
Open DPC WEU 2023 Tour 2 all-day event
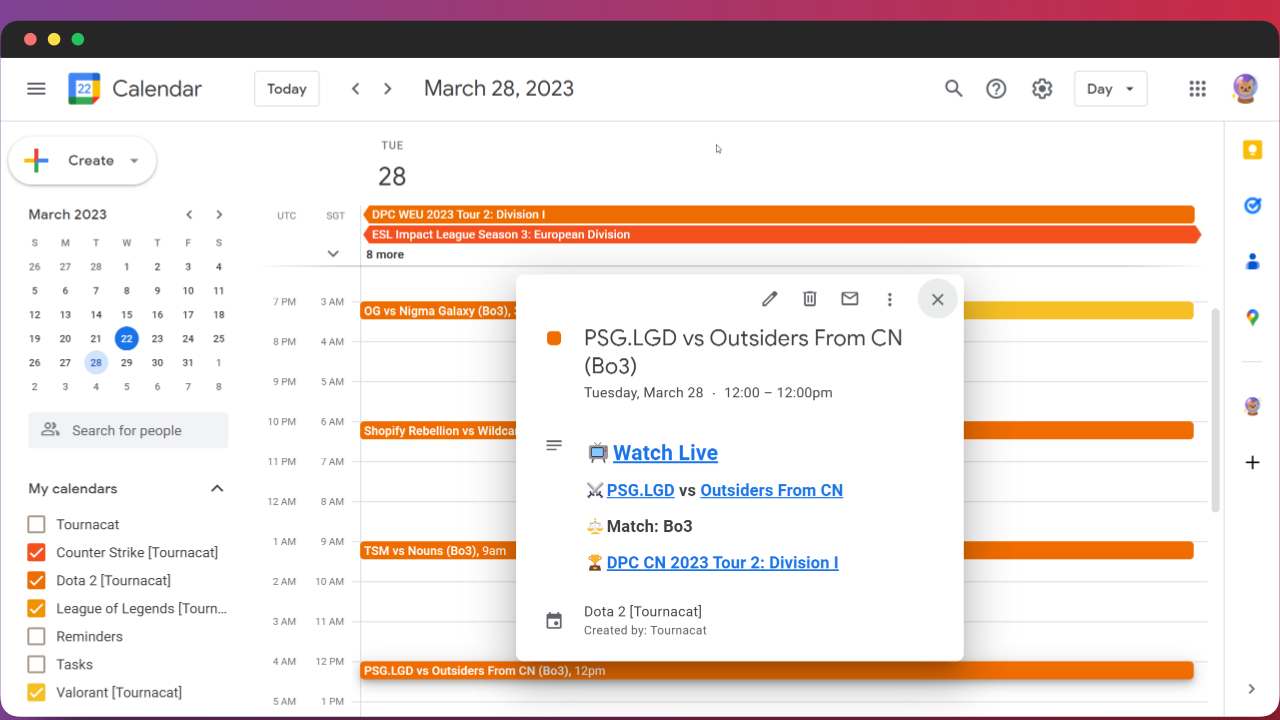point(780,214)
